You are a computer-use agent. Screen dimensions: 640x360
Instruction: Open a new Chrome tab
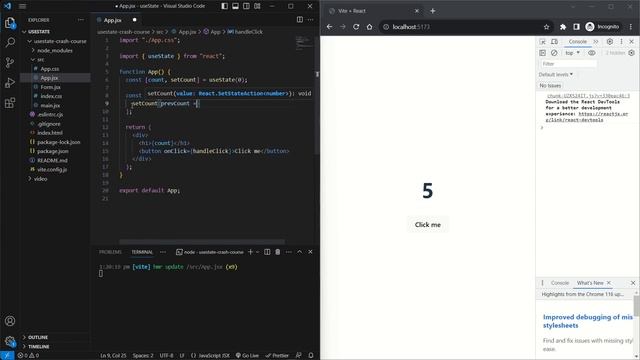click(x=433, y=11)
